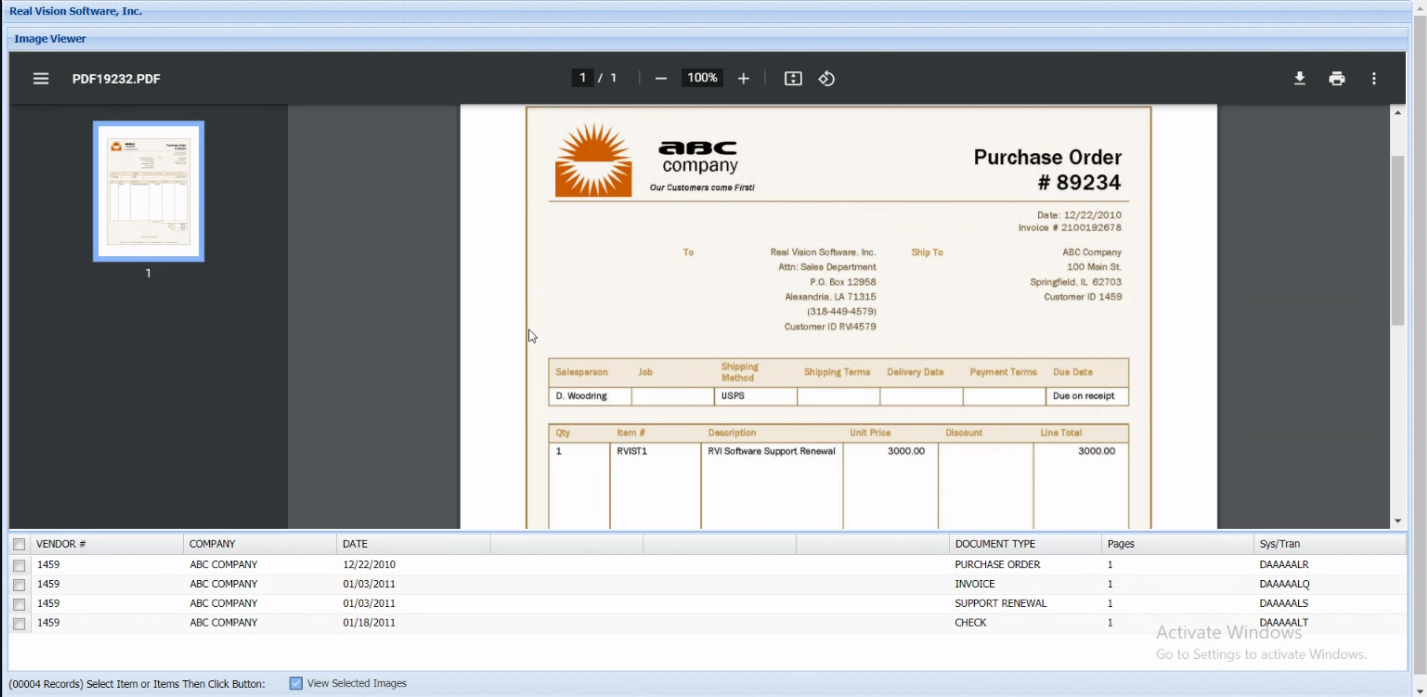The image size is (1427, 697).
Task: Click the COMPANY column header
Action: (212, 544)
